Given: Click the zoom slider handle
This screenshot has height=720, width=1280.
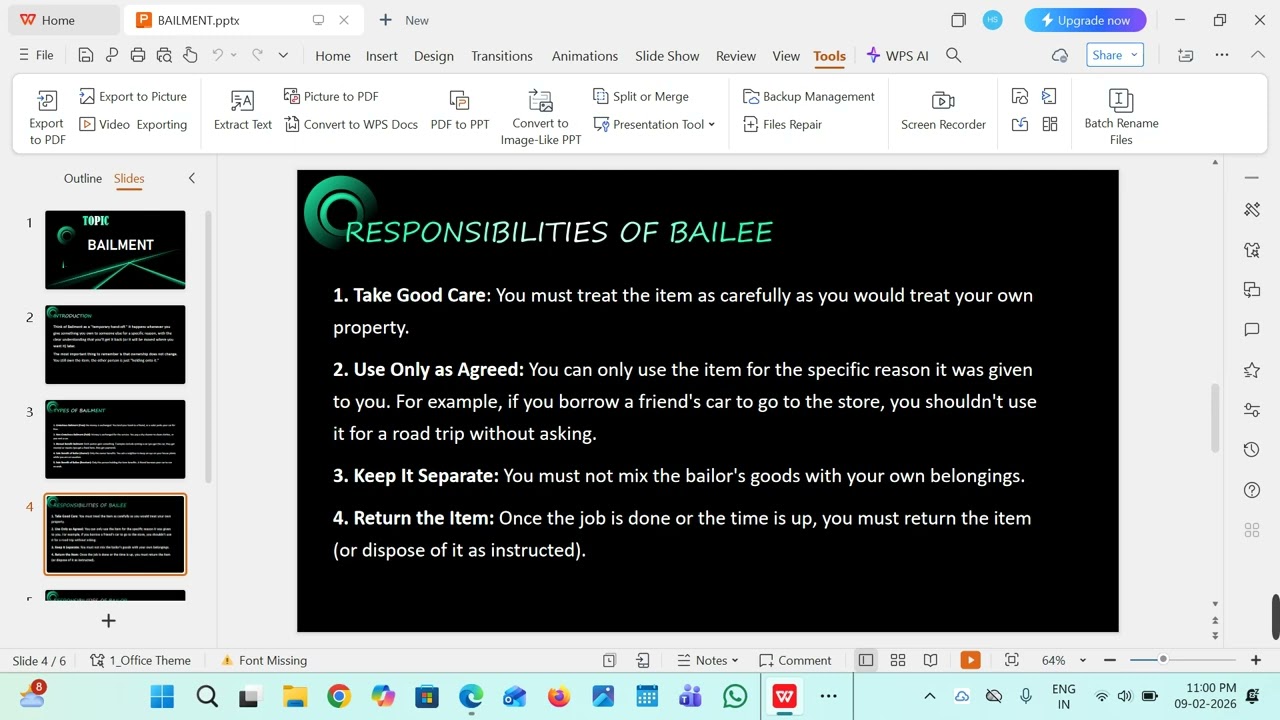Looking at the screenshot, I should coord(1163,660).
